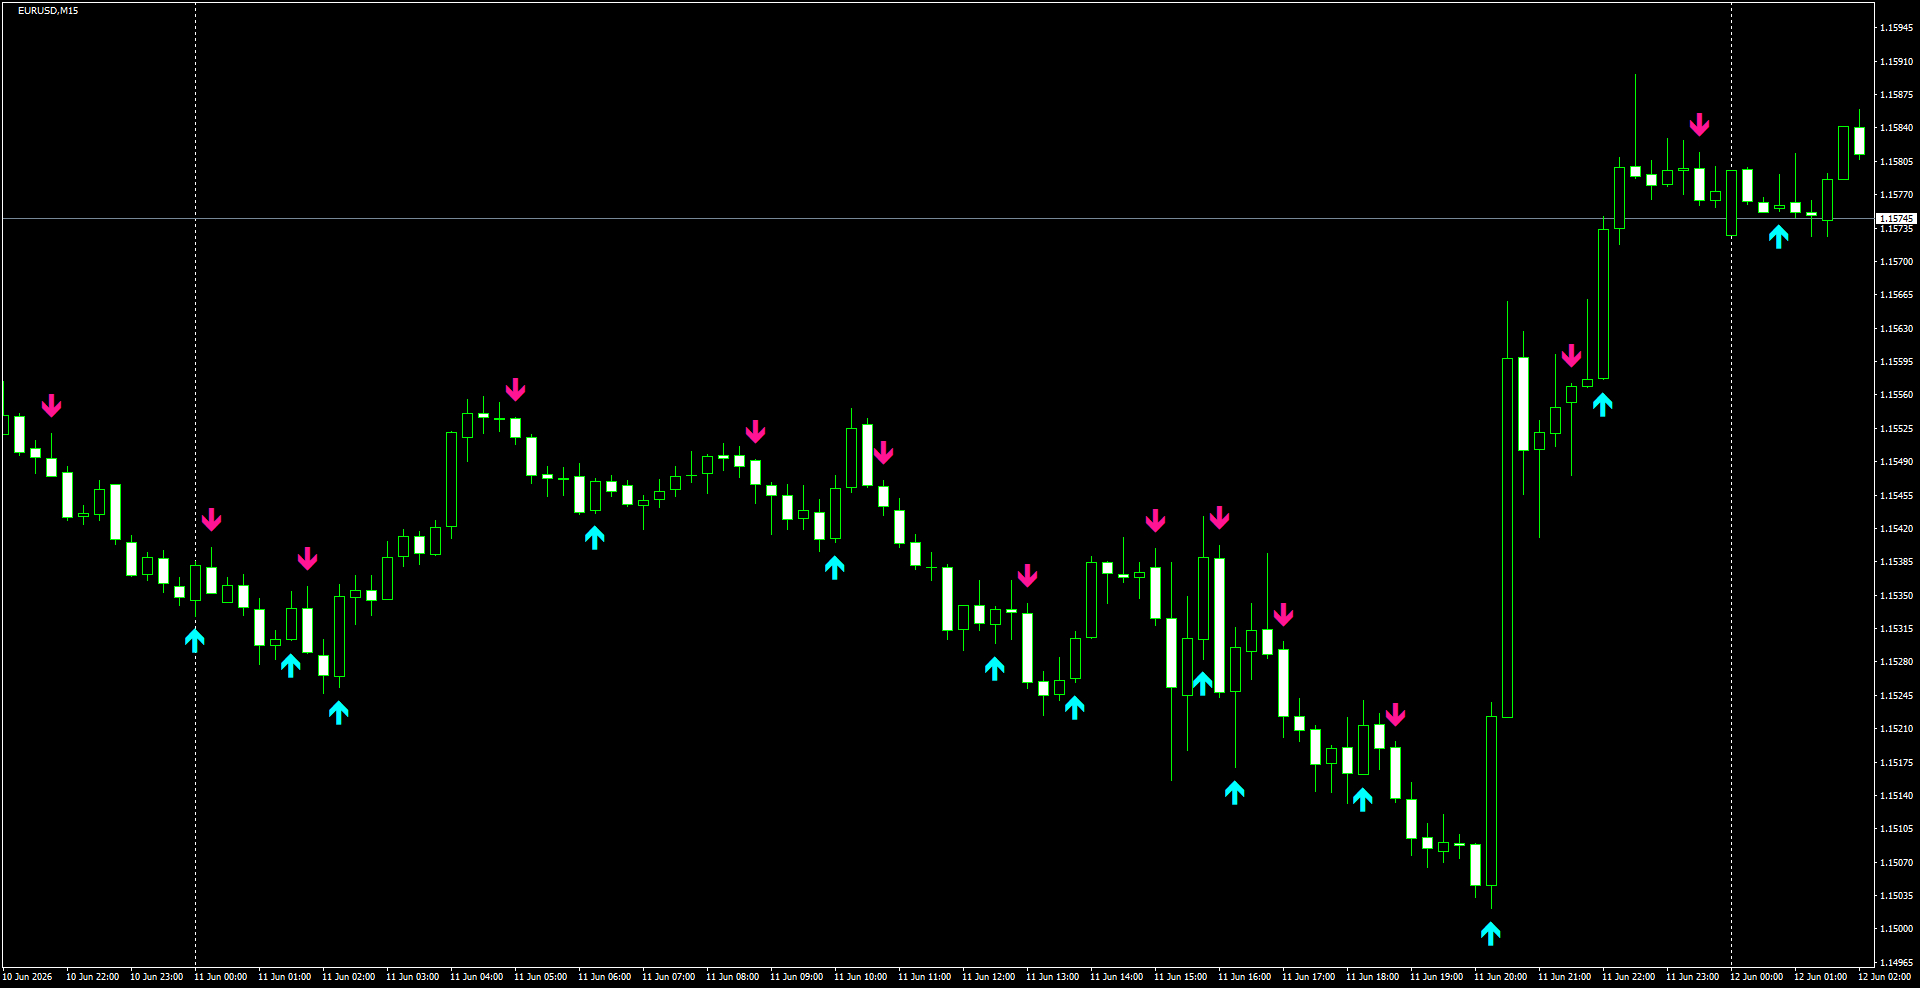The width and height of the screenshot is (1920, 988).
Task: Click the pink down arrow at the 1.15595 level before the 21:00 rally
Action: click(1572, 356)
